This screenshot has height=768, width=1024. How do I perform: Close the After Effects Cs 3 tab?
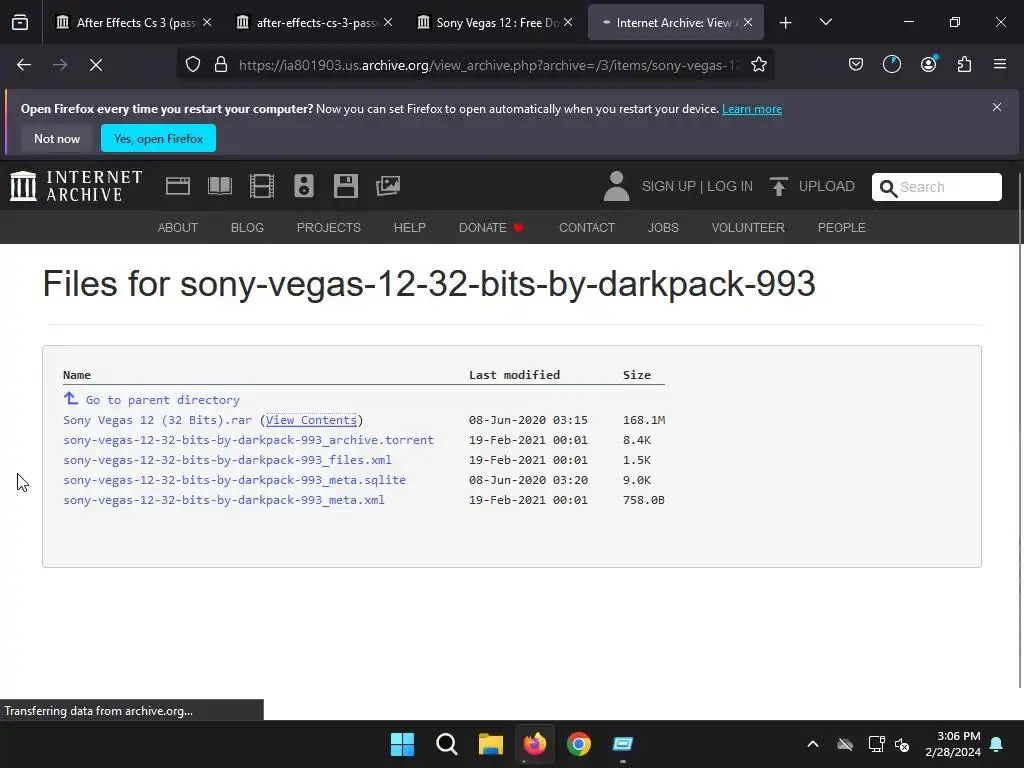207,22
